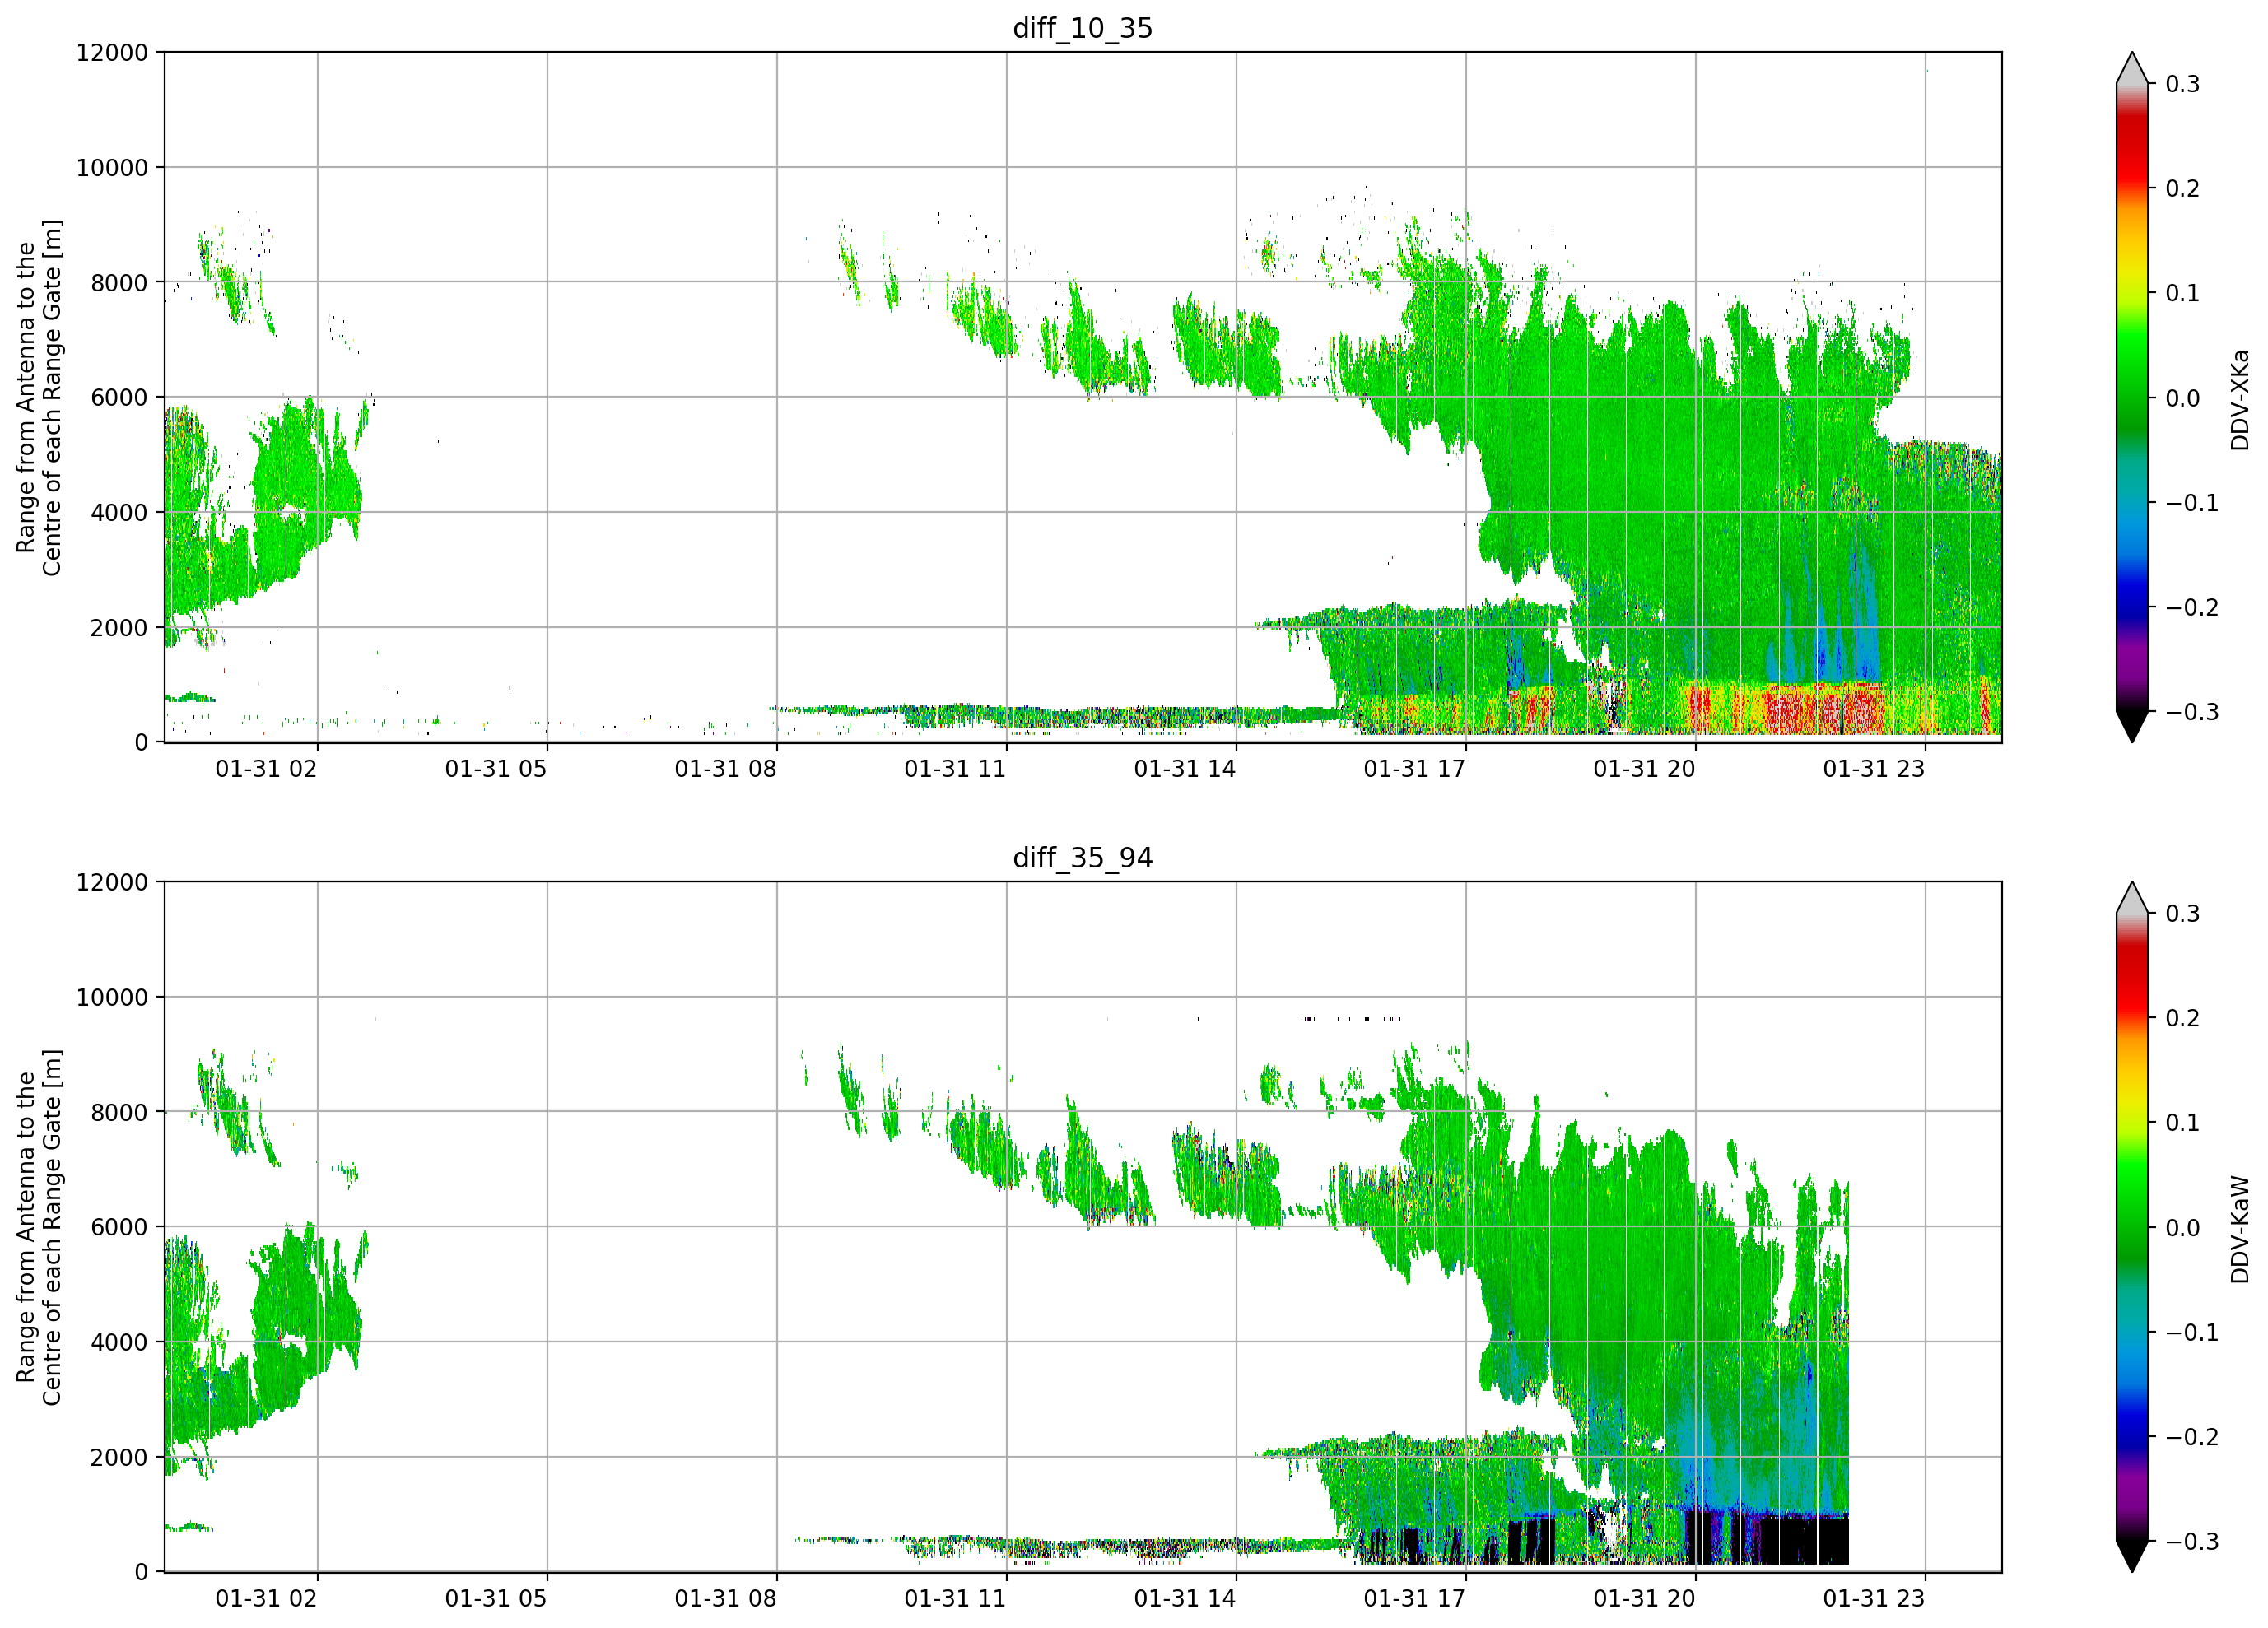Click the diff_10_35 plot title
The image size is (2268, 1628).
(x=1083, y=28)
